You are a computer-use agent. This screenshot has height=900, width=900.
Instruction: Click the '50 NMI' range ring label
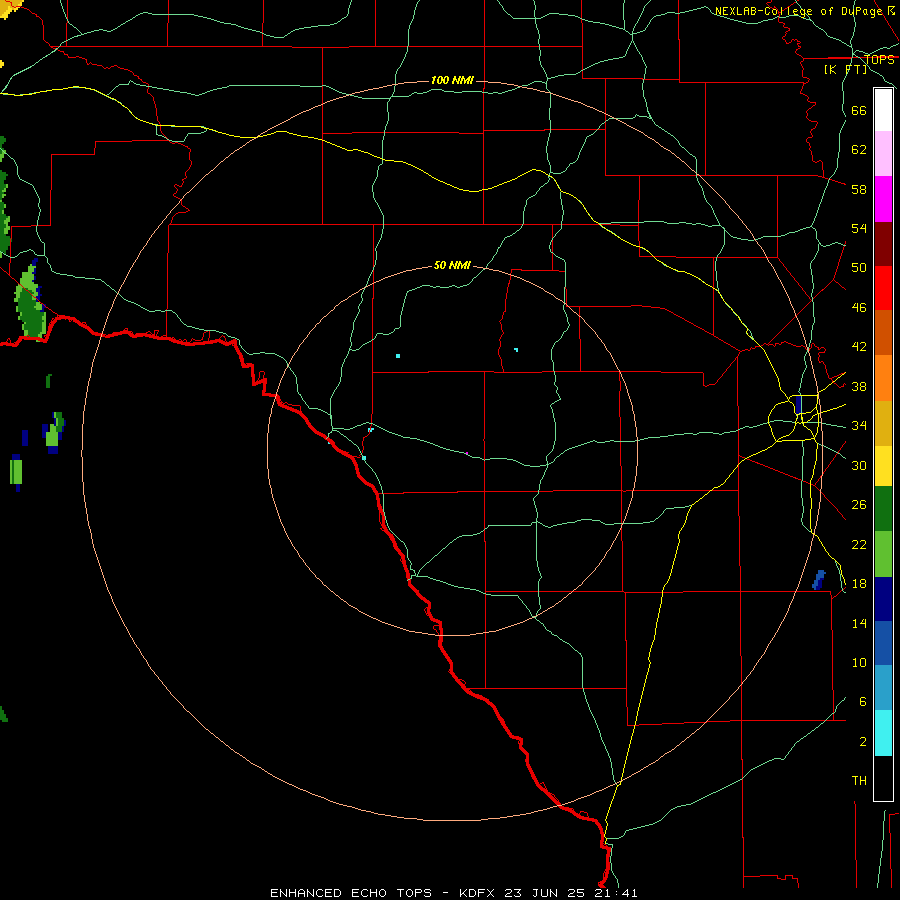pyautogui.click(x=452, y=265)
